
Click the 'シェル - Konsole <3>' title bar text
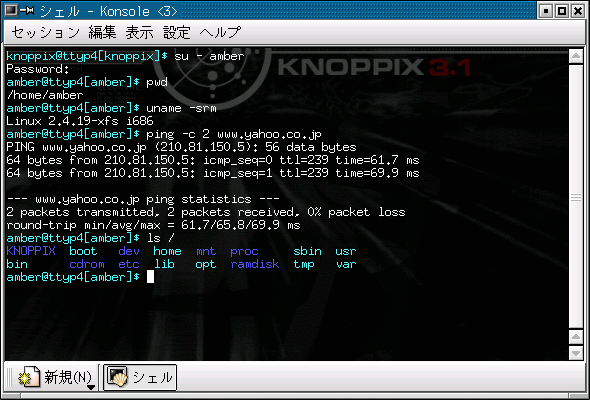coord(108,11)
